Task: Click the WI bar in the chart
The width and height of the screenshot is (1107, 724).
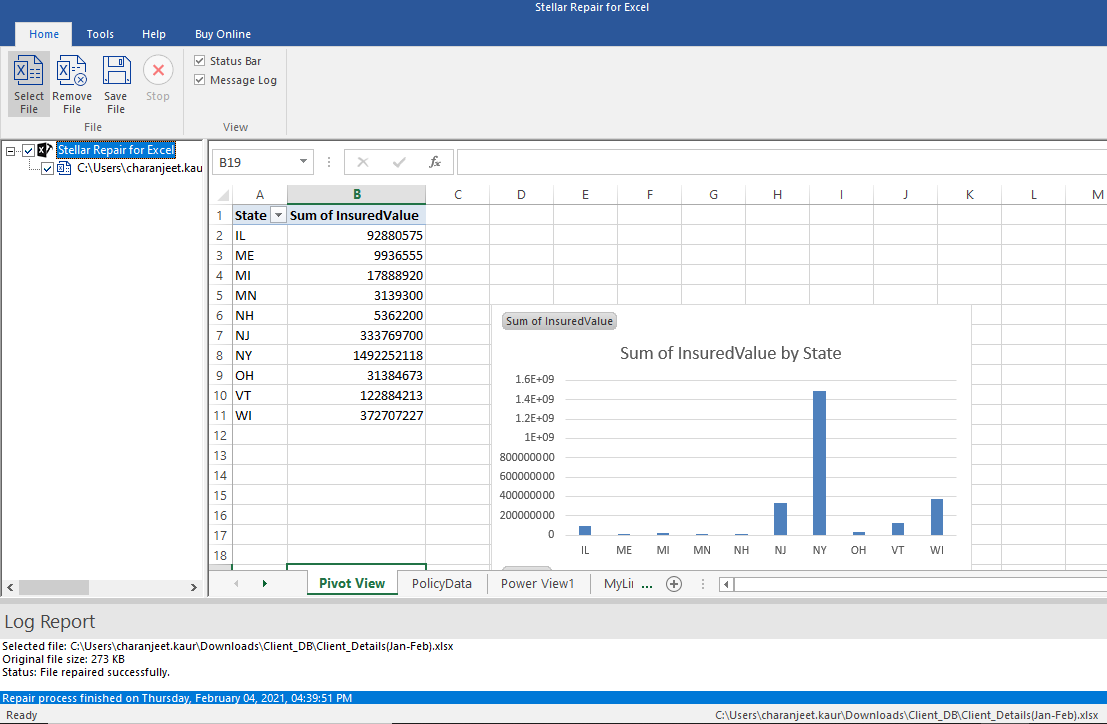Action: click(x=937, y=517)
